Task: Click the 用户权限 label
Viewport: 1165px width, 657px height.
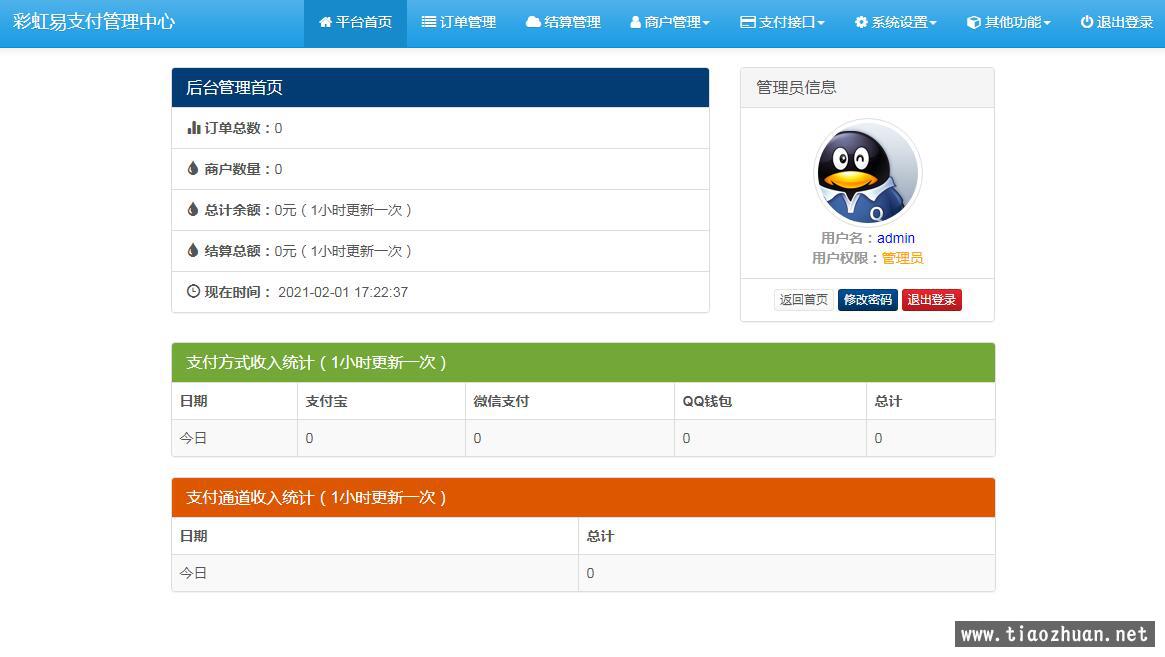Action: [x=845, y=258]
